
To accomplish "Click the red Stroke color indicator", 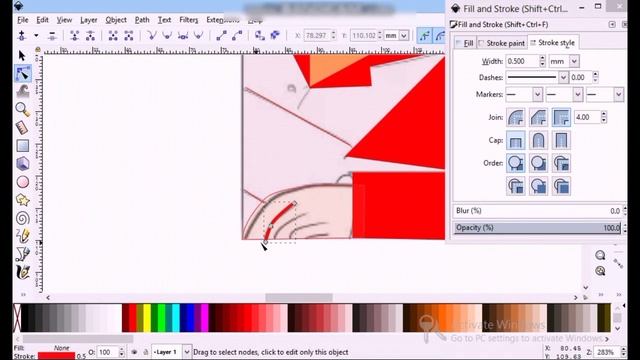I will (x=56, y=356).
